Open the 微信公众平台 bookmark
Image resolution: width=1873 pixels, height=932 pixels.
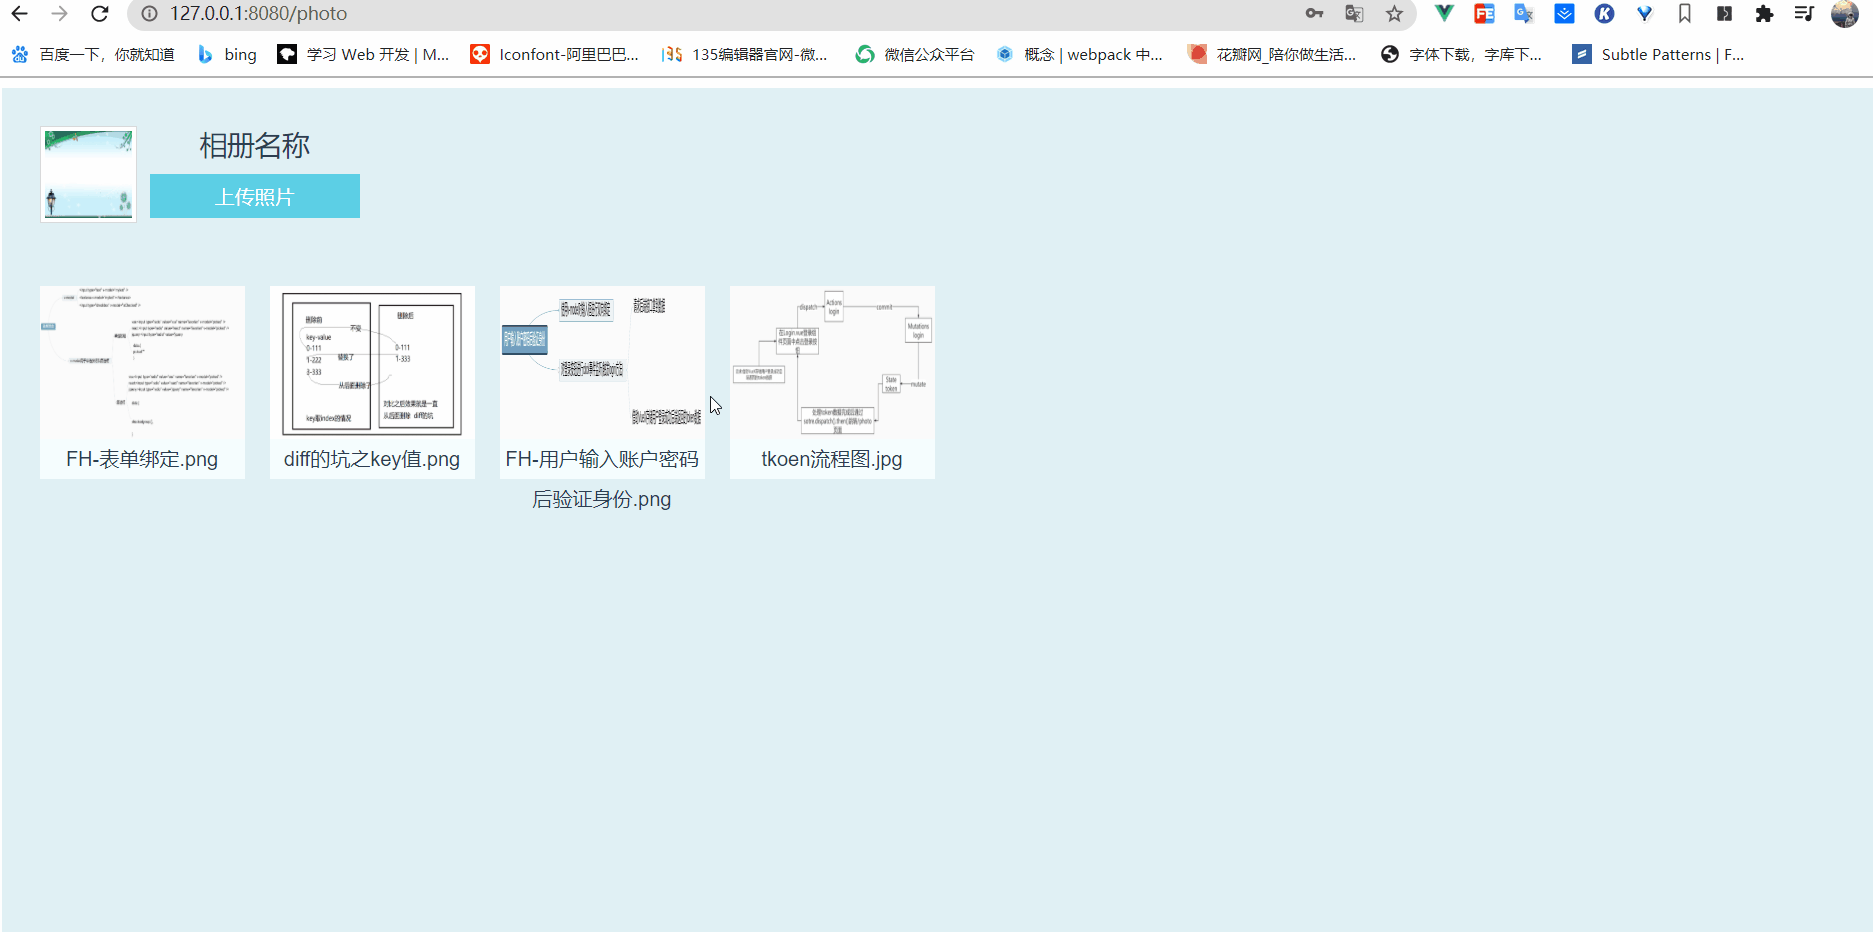point(915,54)
